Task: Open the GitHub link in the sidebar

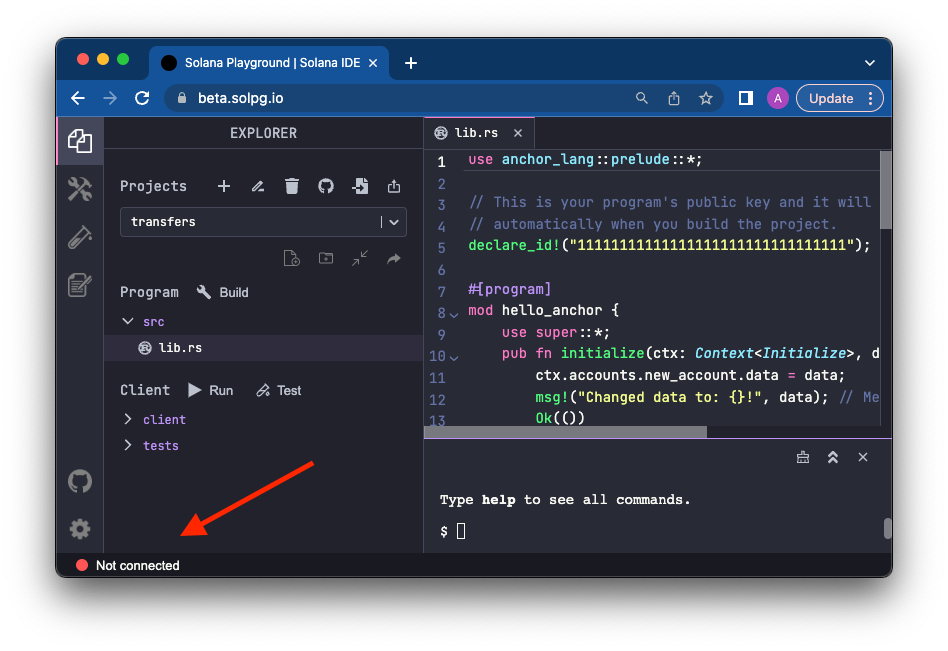Action: (80, 482)
